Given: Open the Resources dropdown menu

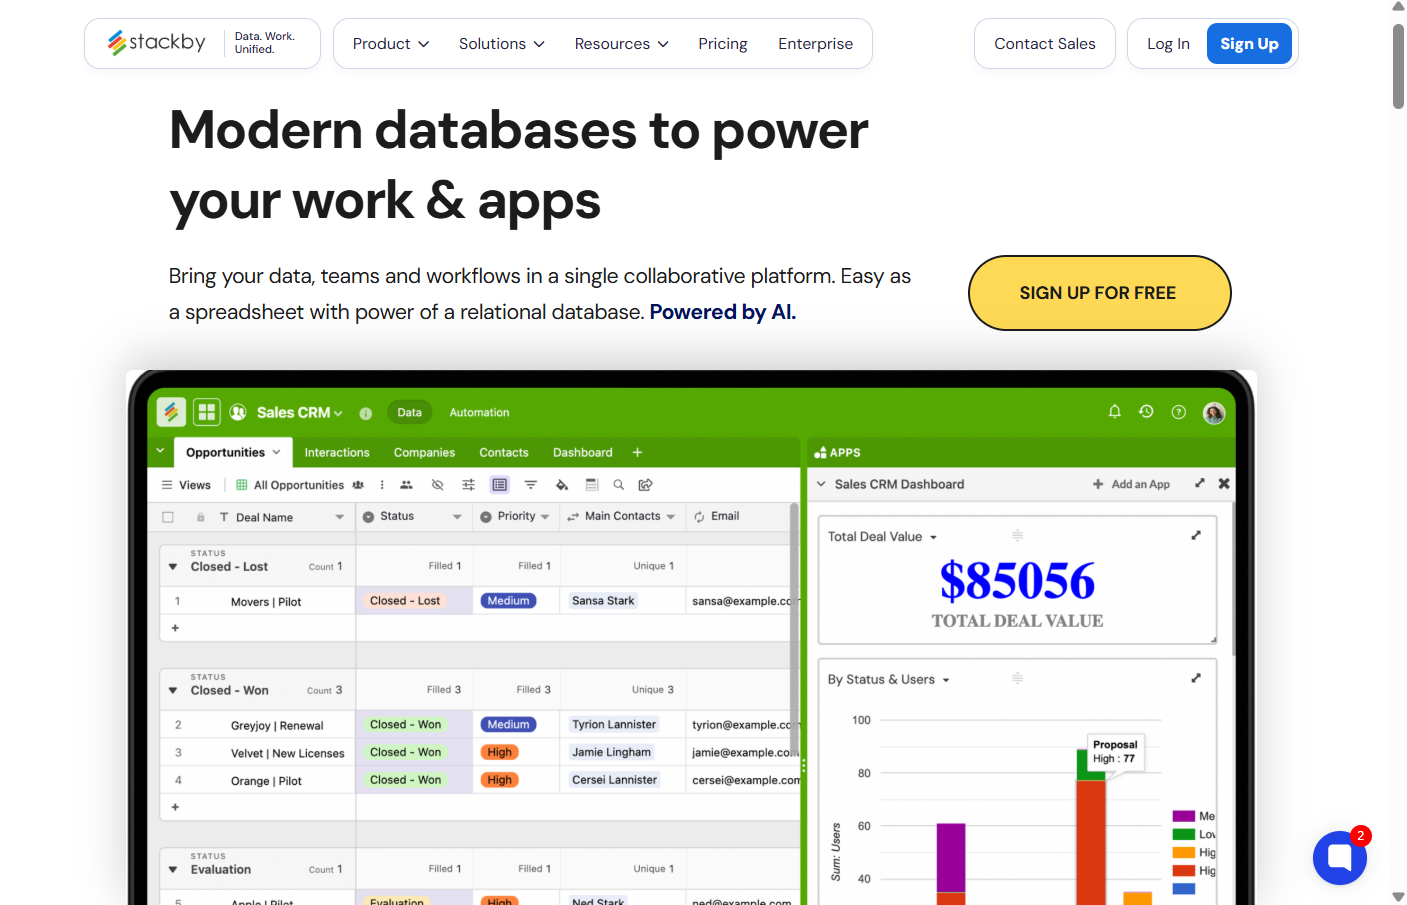Looking at the screenshot, I should pos(621,44).
